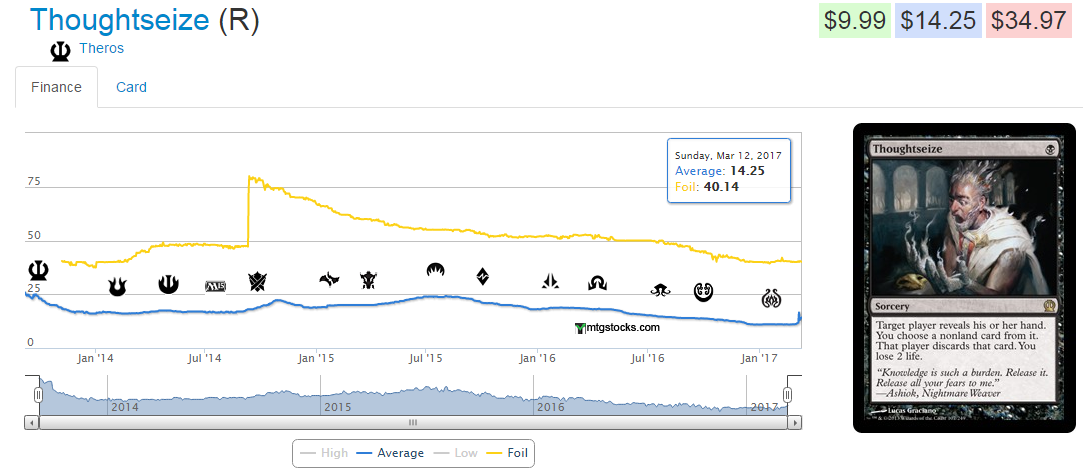Select the Dragons of Tarkir set marker
The height and width of the screenshot is (474, 1083).
pyautogui.click(x=368, y=280)
